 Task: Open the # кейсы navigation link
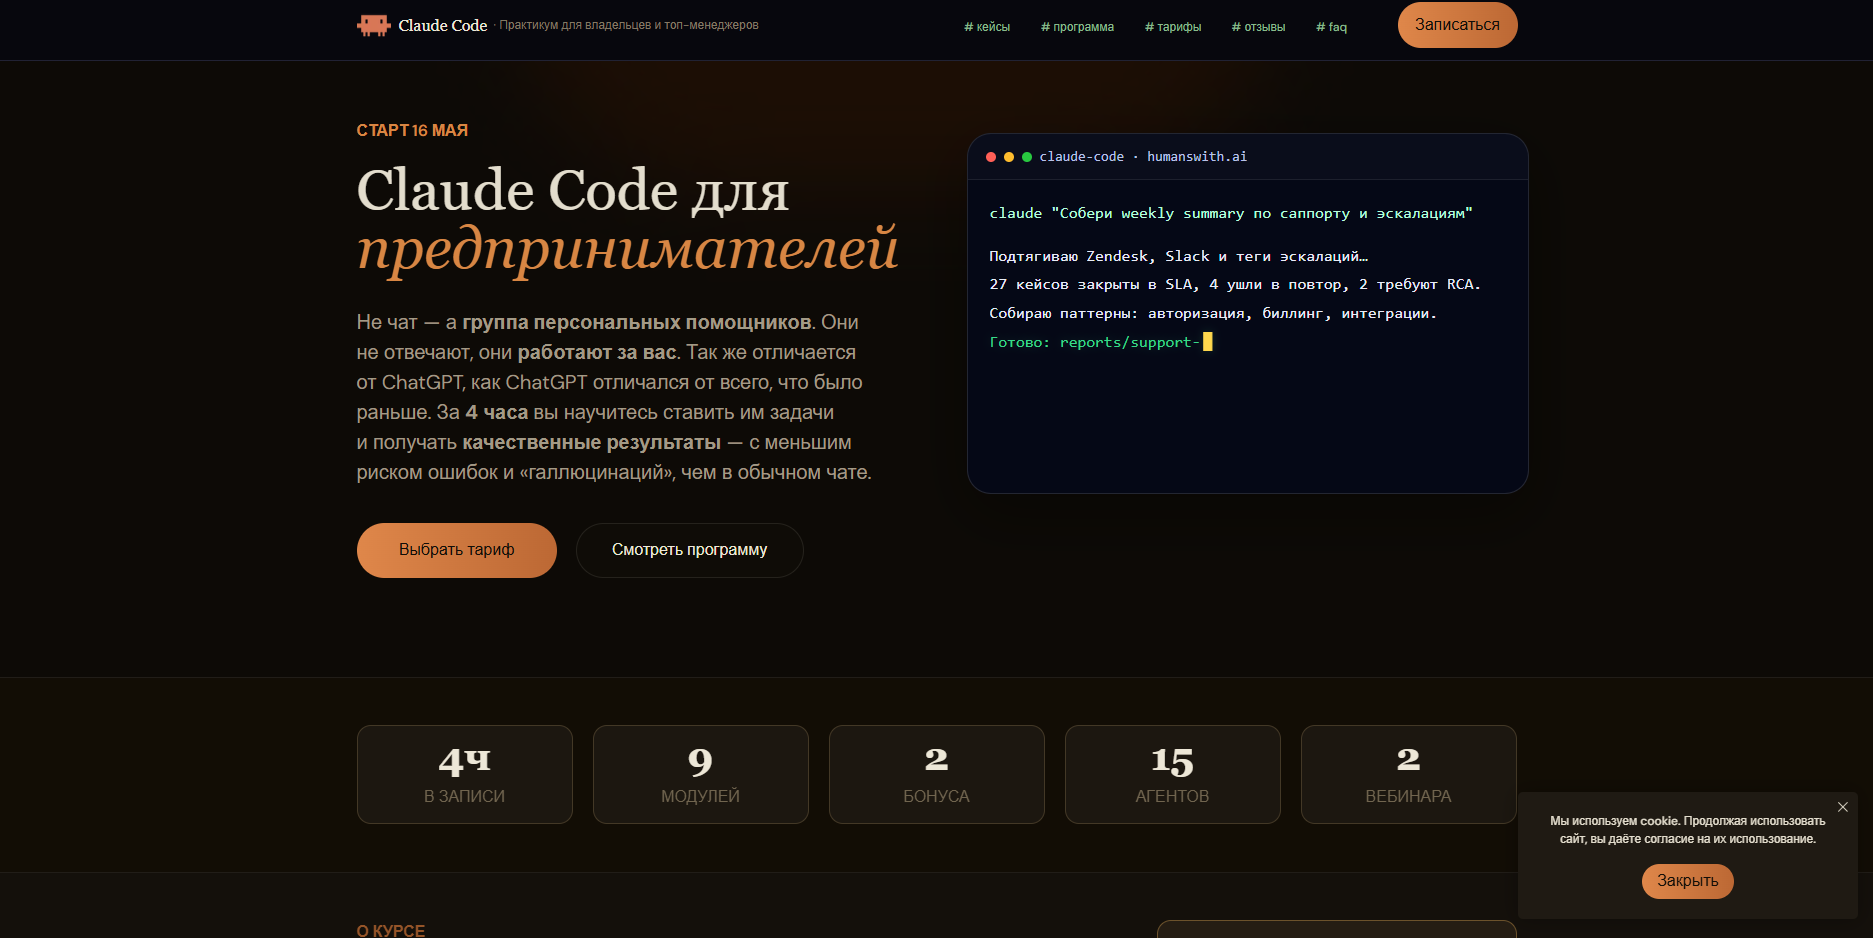point(987,27)
